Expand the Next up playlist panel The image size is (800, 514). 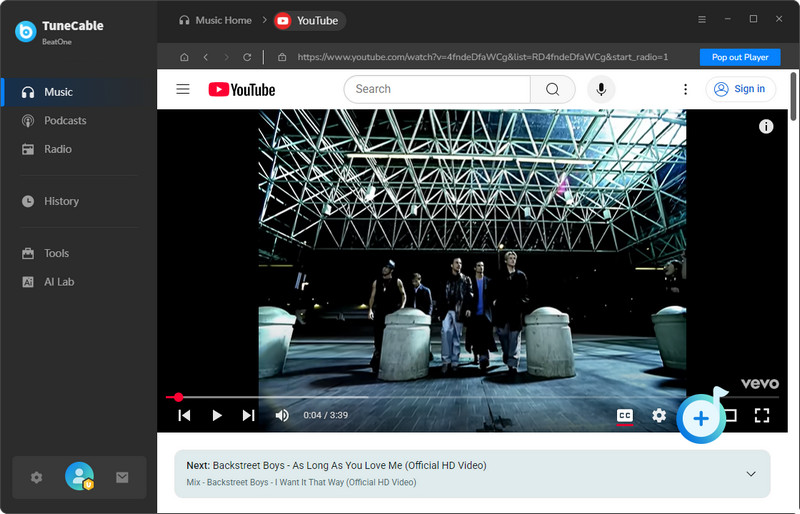[751, 474]
